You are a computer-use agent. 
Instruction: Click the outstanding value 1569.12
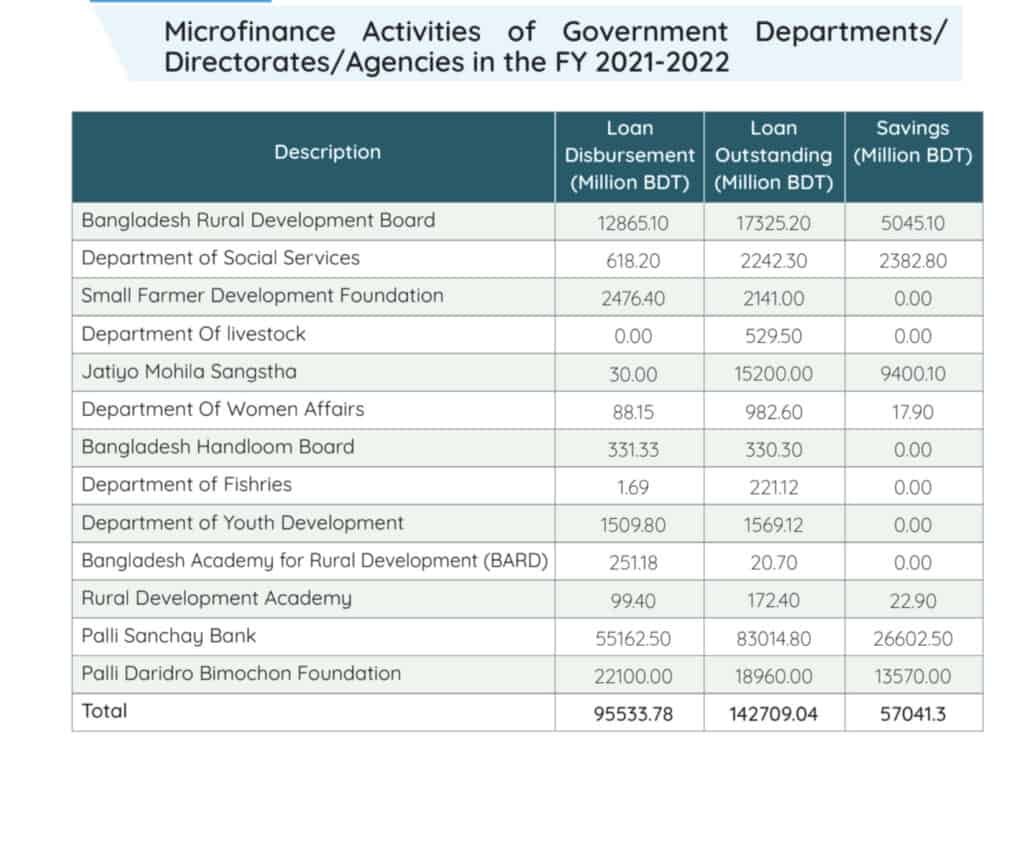coord(773,526)
